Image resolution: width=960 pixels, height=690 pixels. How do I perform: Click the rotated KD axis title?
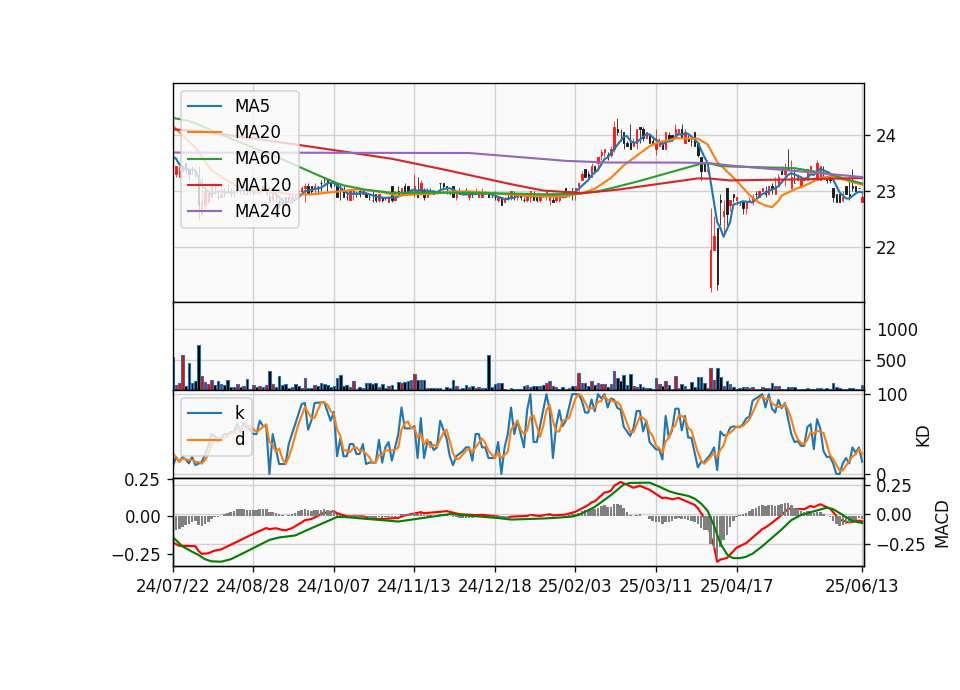pyautogui.click(x=923, y=437)
